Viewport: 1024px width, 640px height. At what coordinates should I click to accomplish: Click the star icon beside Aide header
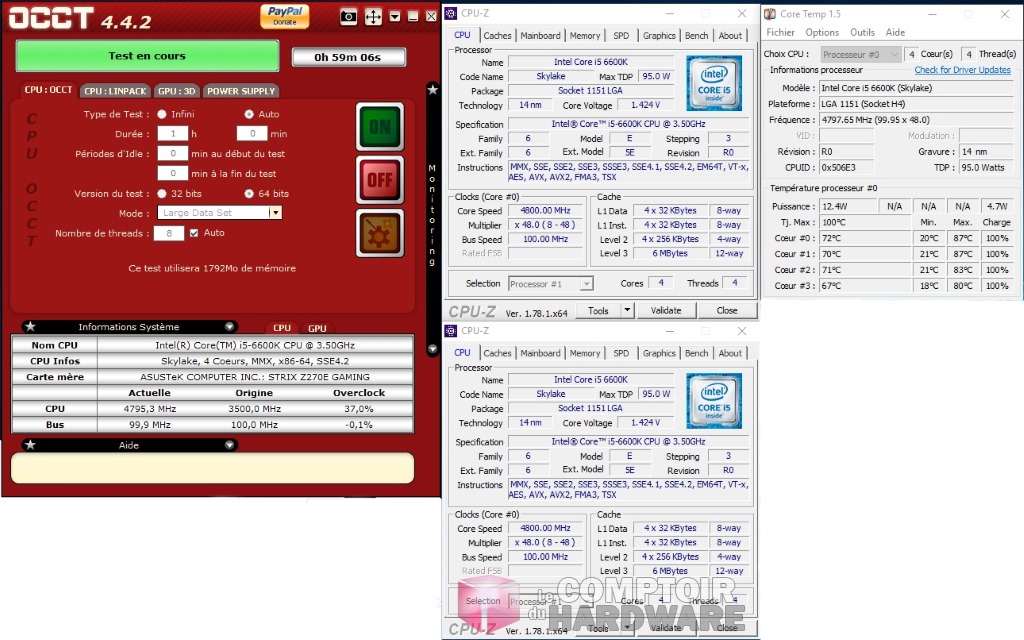[30, 445]
